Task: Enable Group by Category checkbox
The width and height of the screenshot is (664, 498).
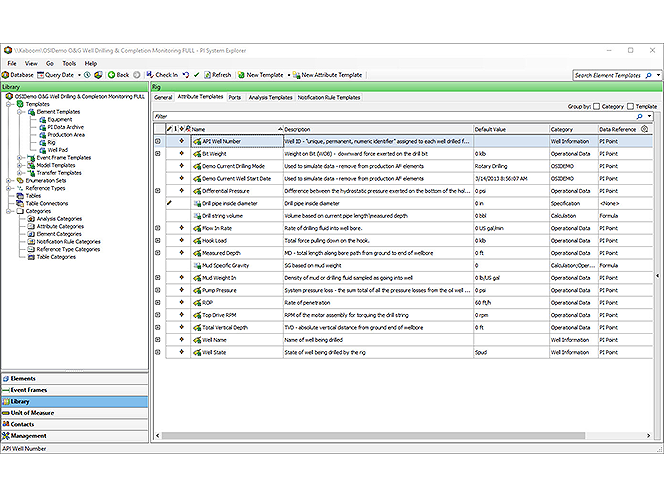Action: [597, 106]
